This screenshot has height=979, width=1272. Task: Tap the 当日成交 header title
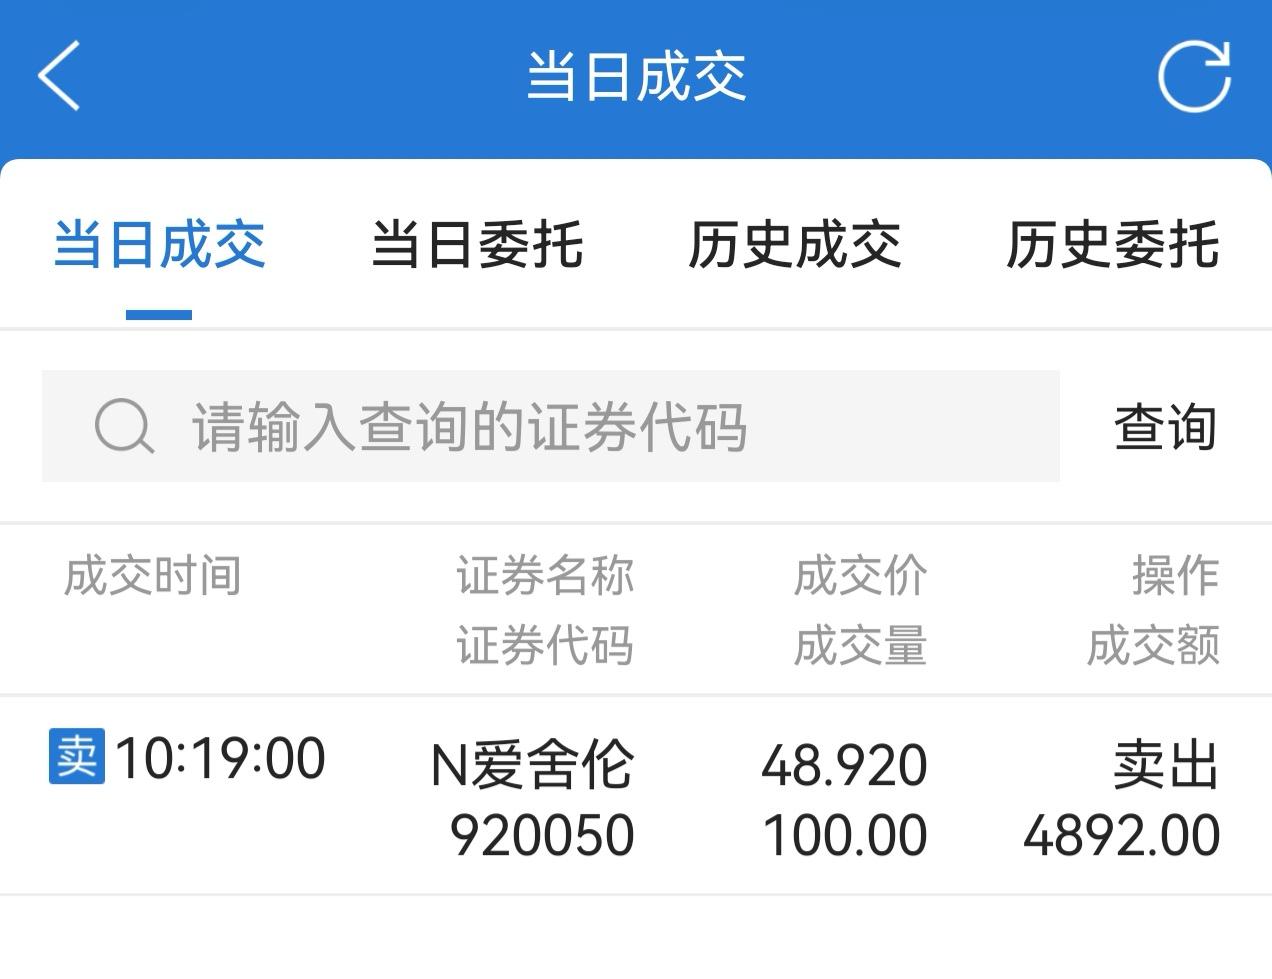point(636,77)
